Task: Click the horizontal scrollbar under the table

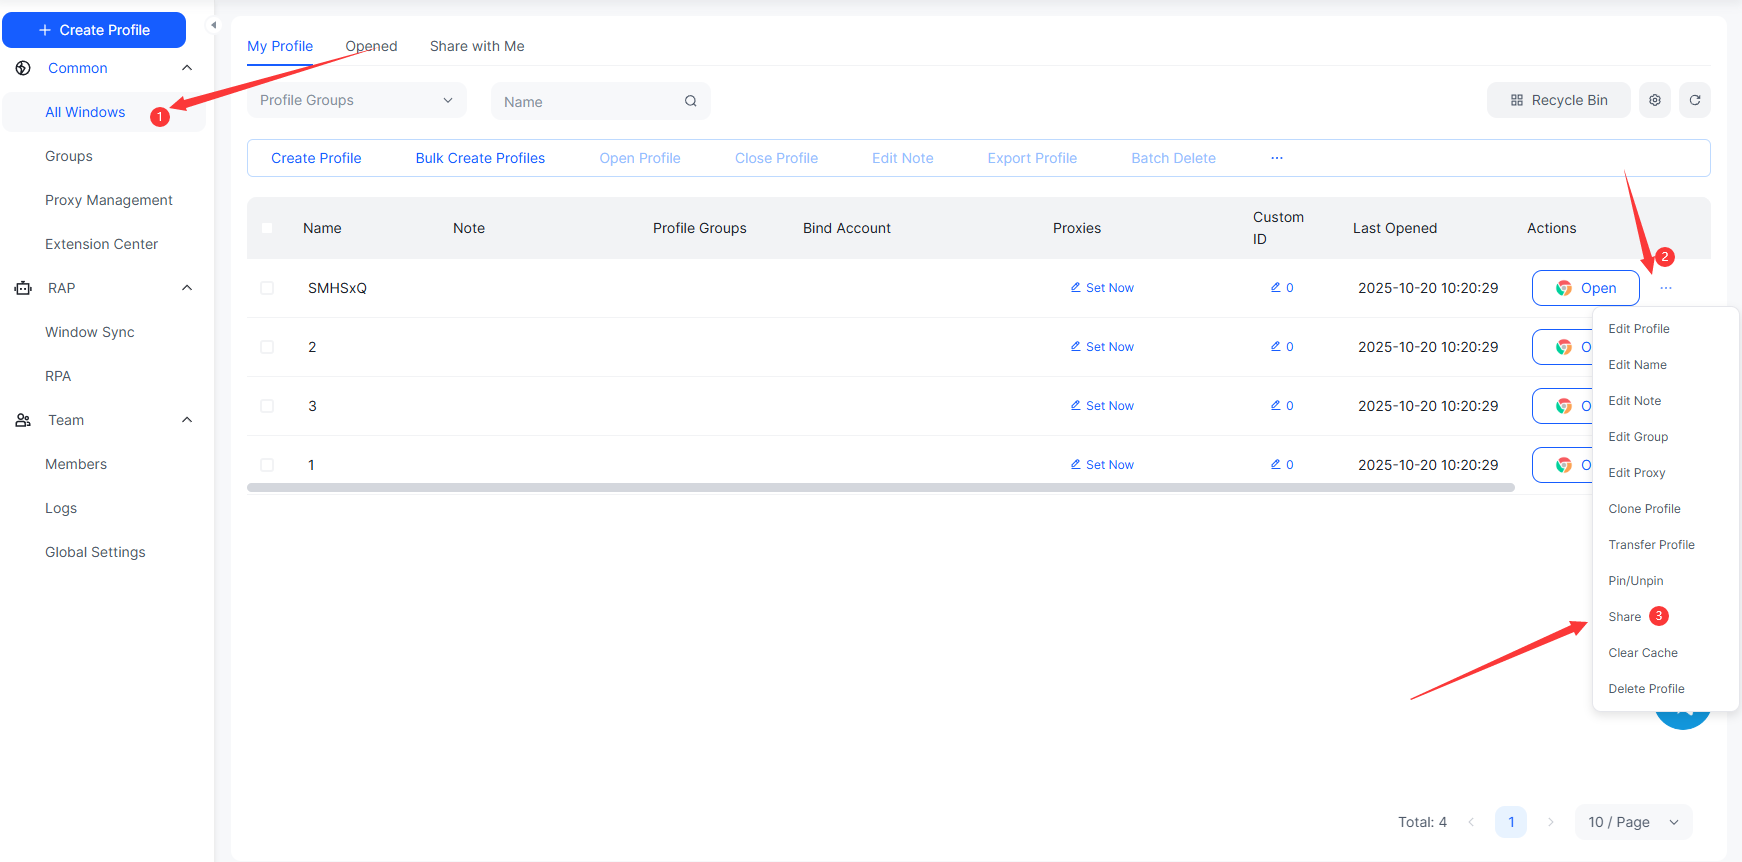Action: [880, 488]
